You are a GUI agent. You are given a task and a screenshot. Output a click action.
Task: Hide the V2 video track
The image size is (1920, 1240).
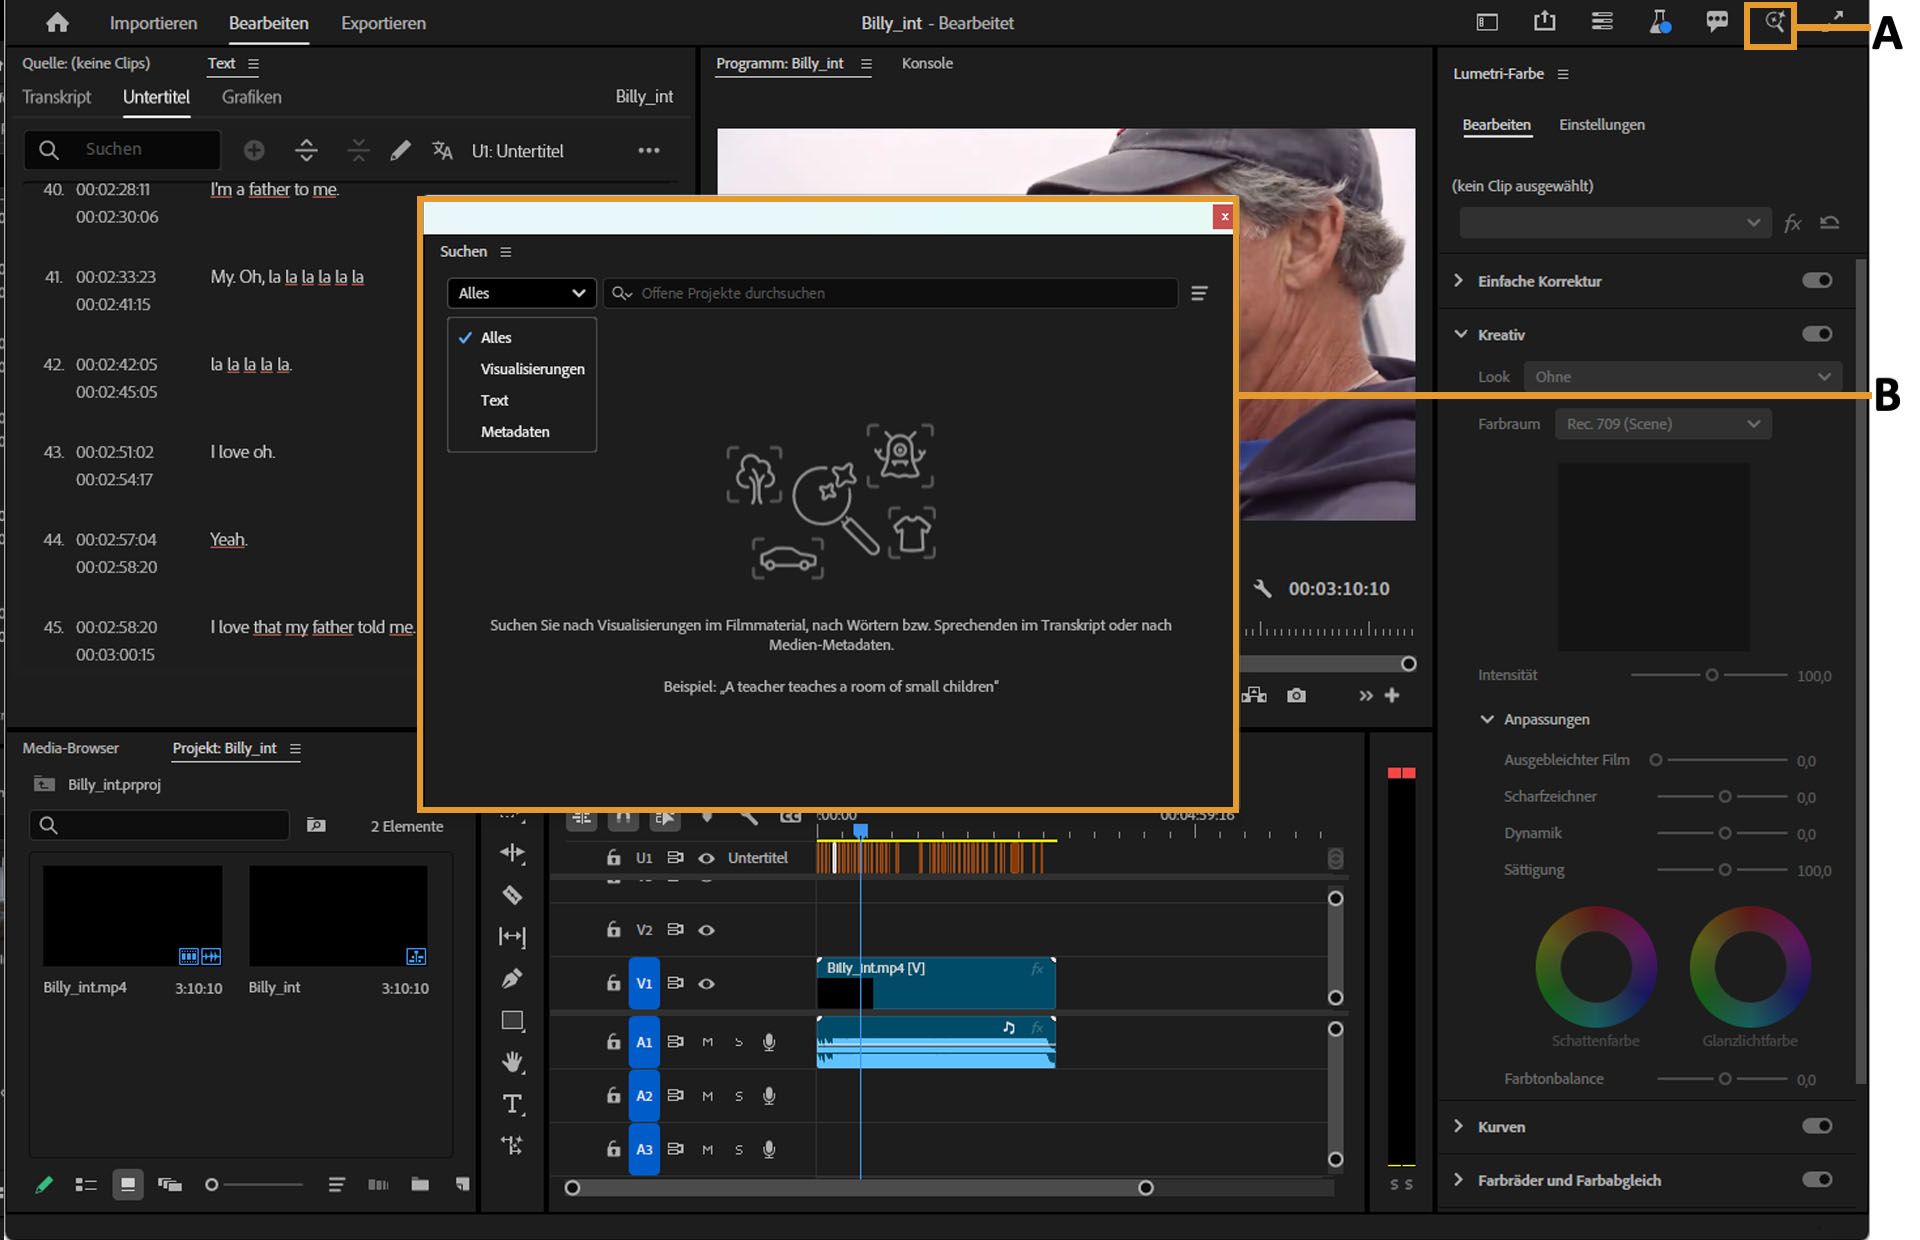click(x=707, y=929)
